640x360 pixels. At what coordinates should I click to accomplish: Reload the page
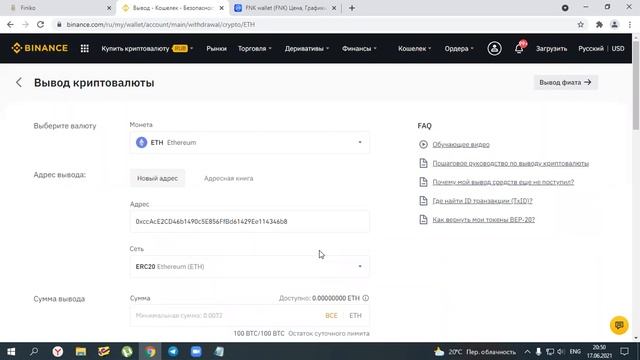(x=40, y=24)
